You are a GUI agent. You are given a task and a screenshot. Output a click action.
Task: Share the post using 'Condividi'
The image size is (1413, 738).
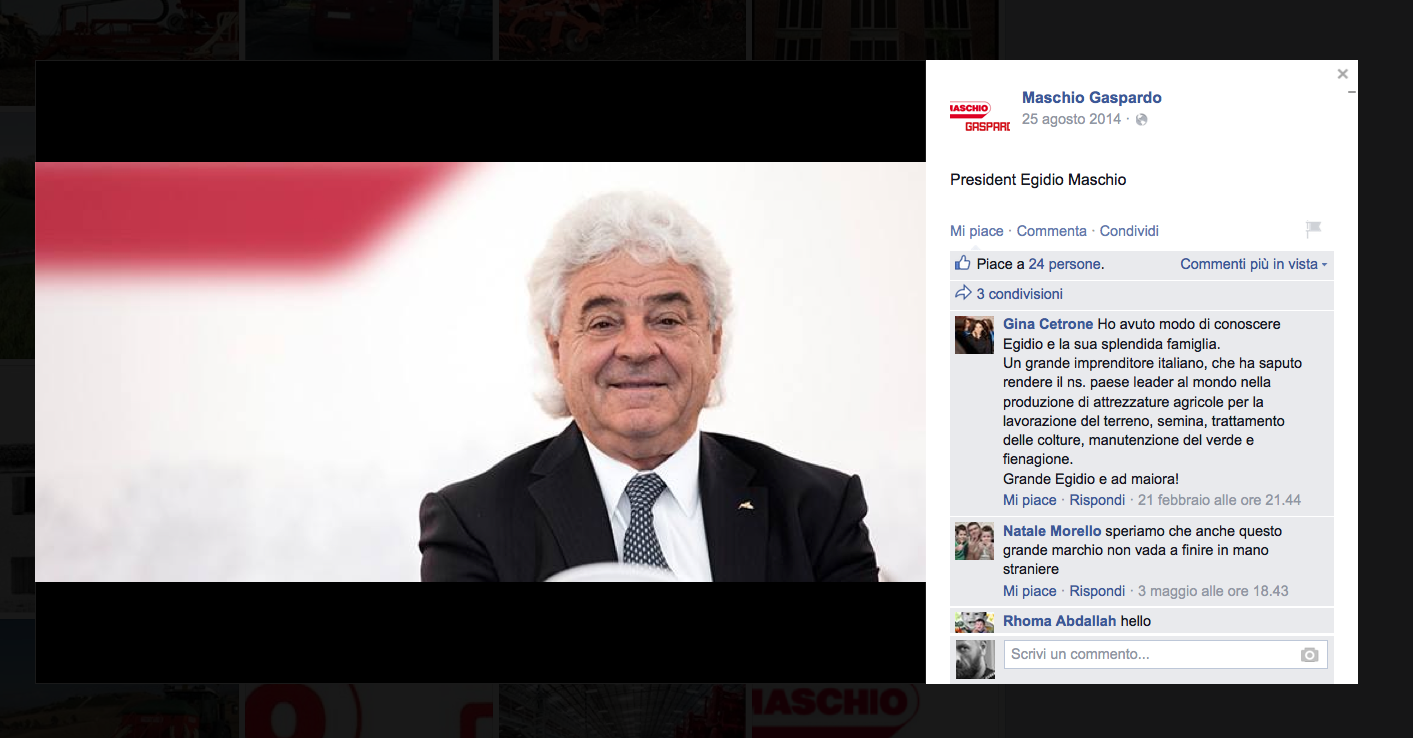click(1128, 230)
